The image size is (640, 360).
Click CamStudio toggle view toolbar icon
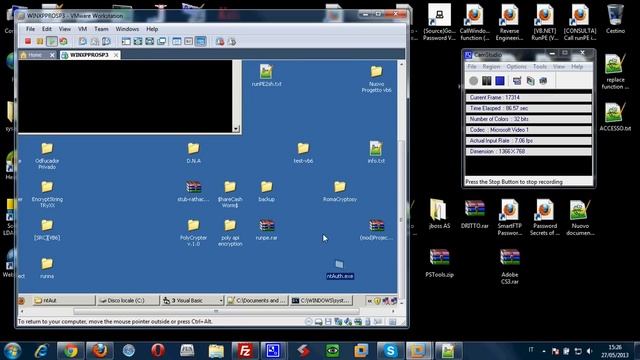517,81
